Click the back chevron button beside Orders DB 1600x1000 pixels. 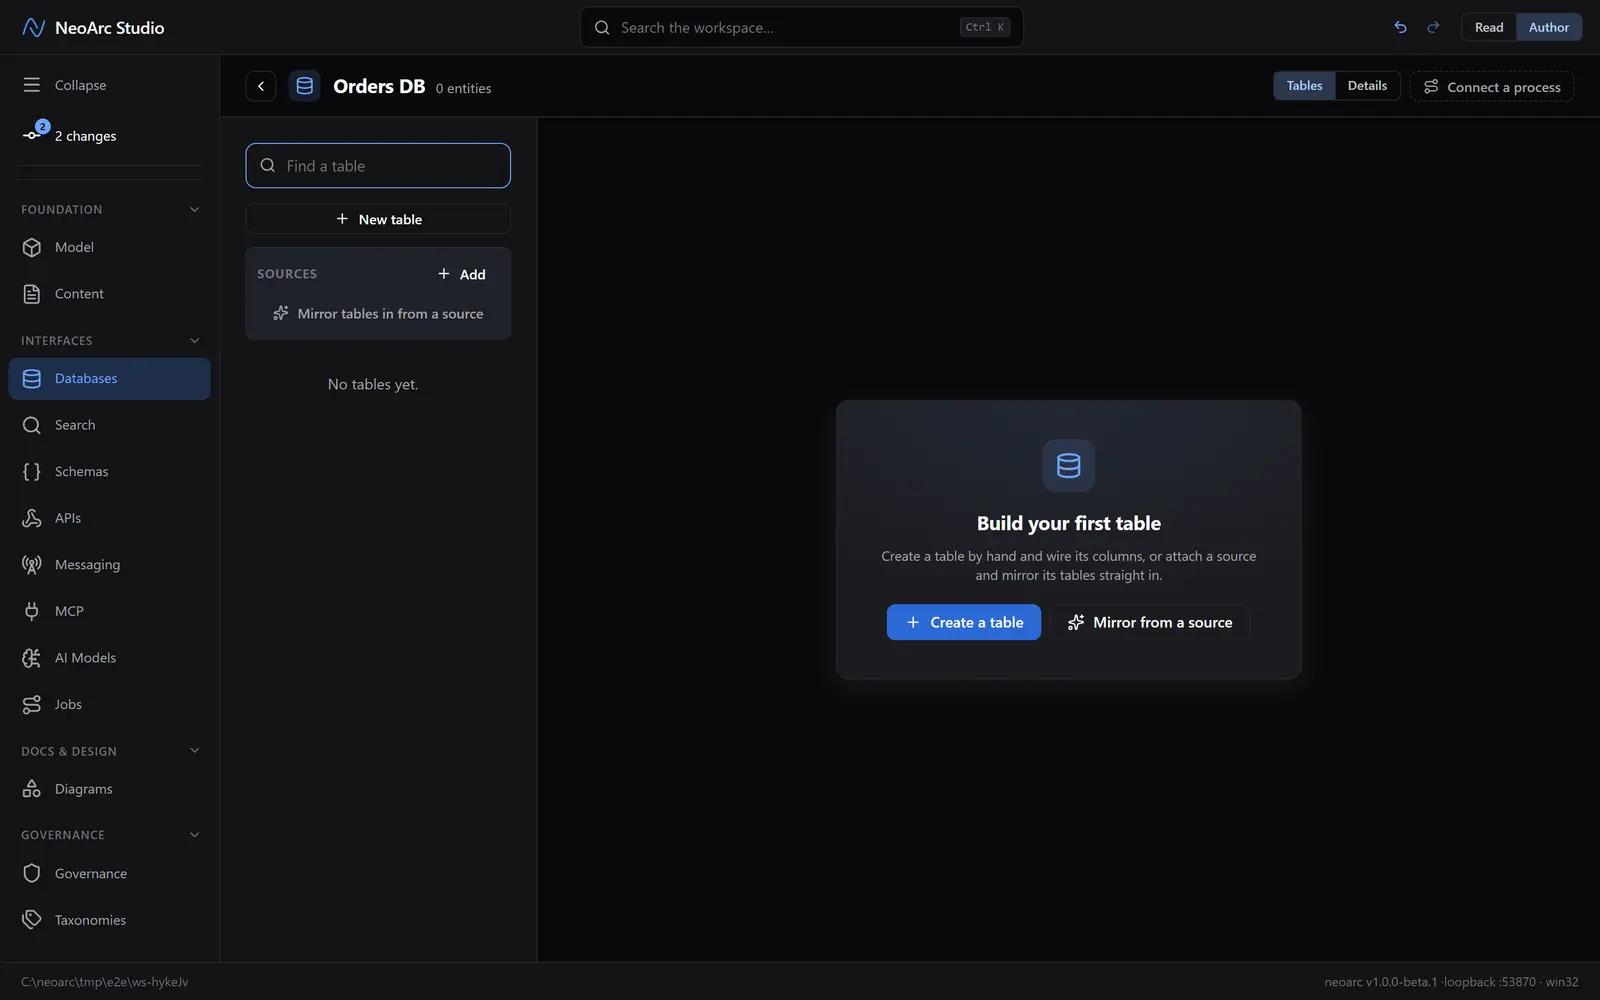[x=261, y=86]
